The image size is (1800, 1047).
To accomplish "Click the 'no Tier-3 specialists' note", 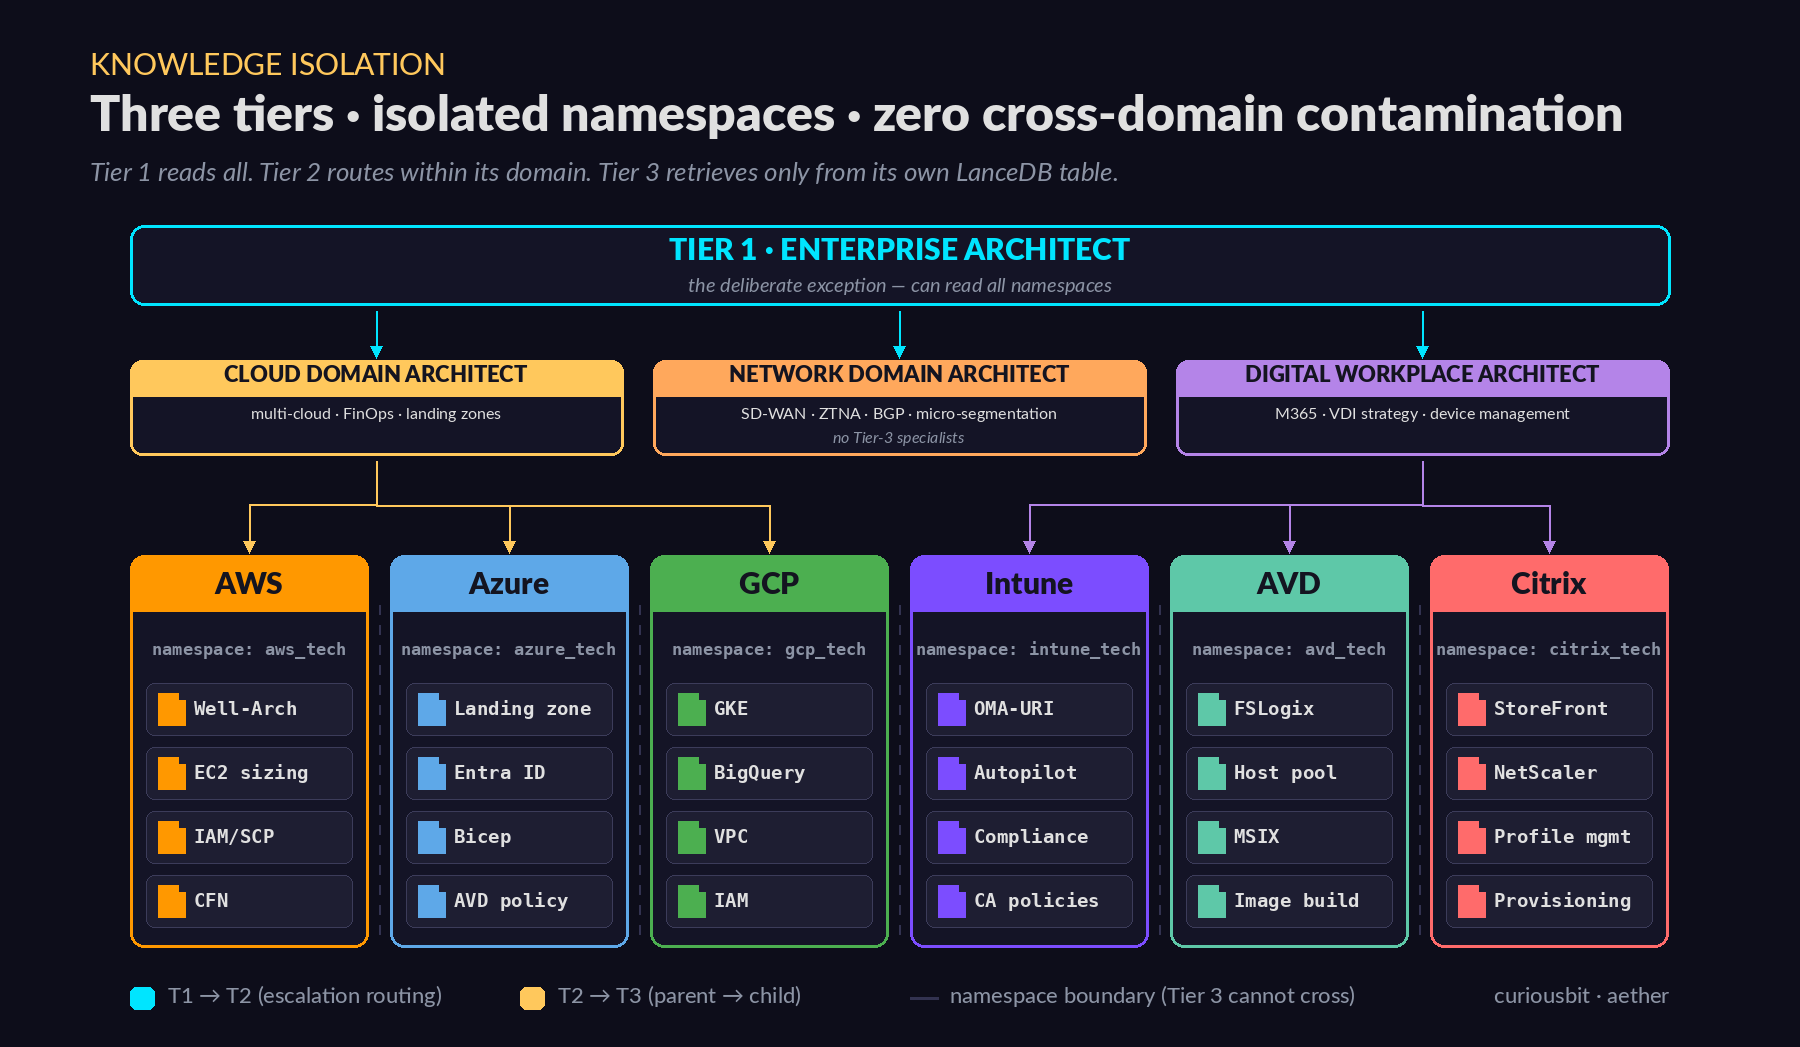I will click(898, 438).
